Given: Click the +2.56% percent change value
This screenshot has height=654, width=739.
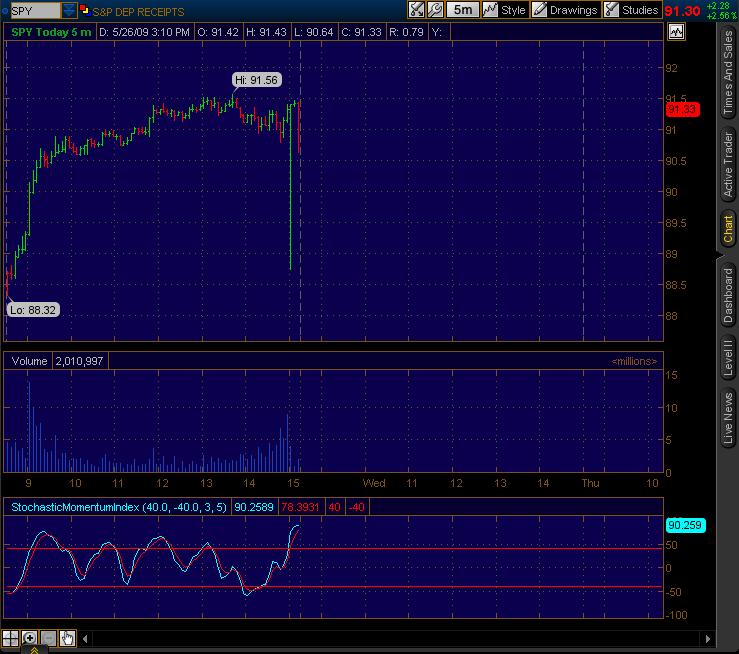Looking at the screenshot, I should [x=723, y=16].
